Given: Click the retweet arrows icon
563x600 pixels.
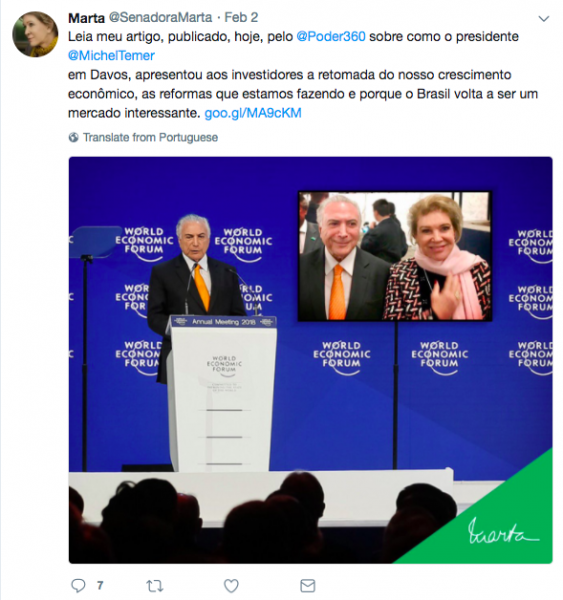Looking at the screenshot, I should (155, 586).
